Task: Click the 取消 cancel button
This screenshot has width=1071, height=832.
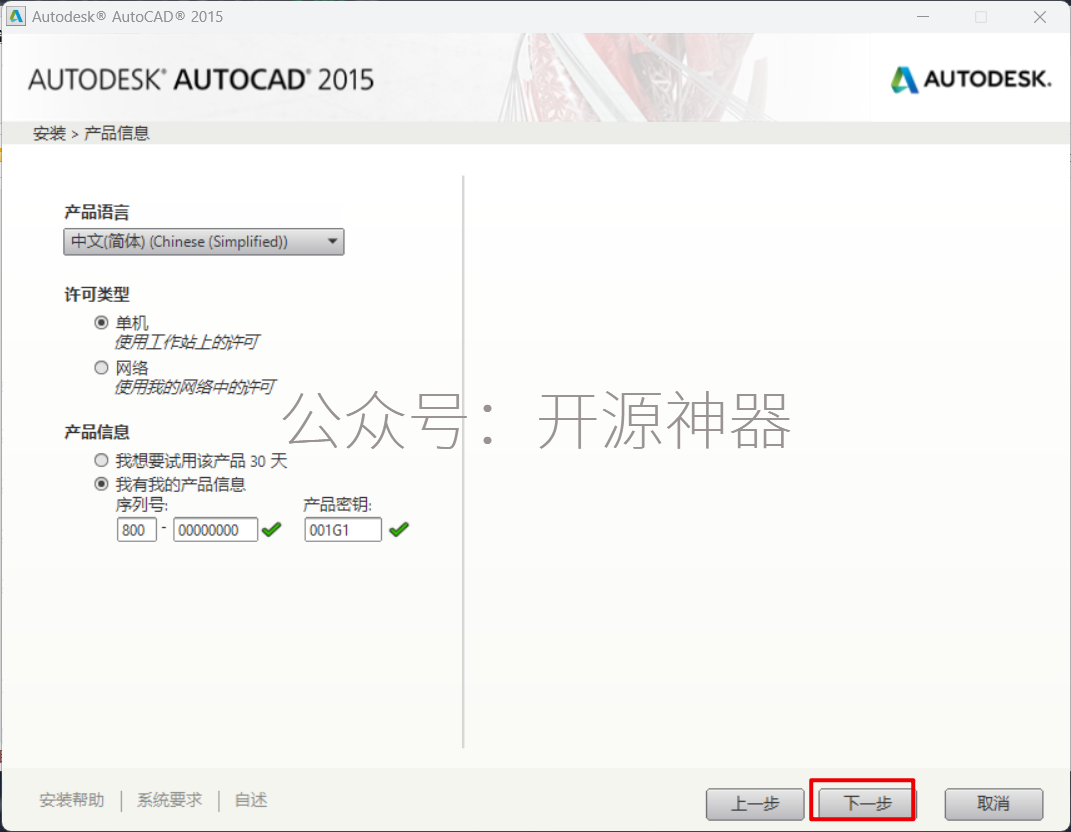Action: [x=994, y=803]
